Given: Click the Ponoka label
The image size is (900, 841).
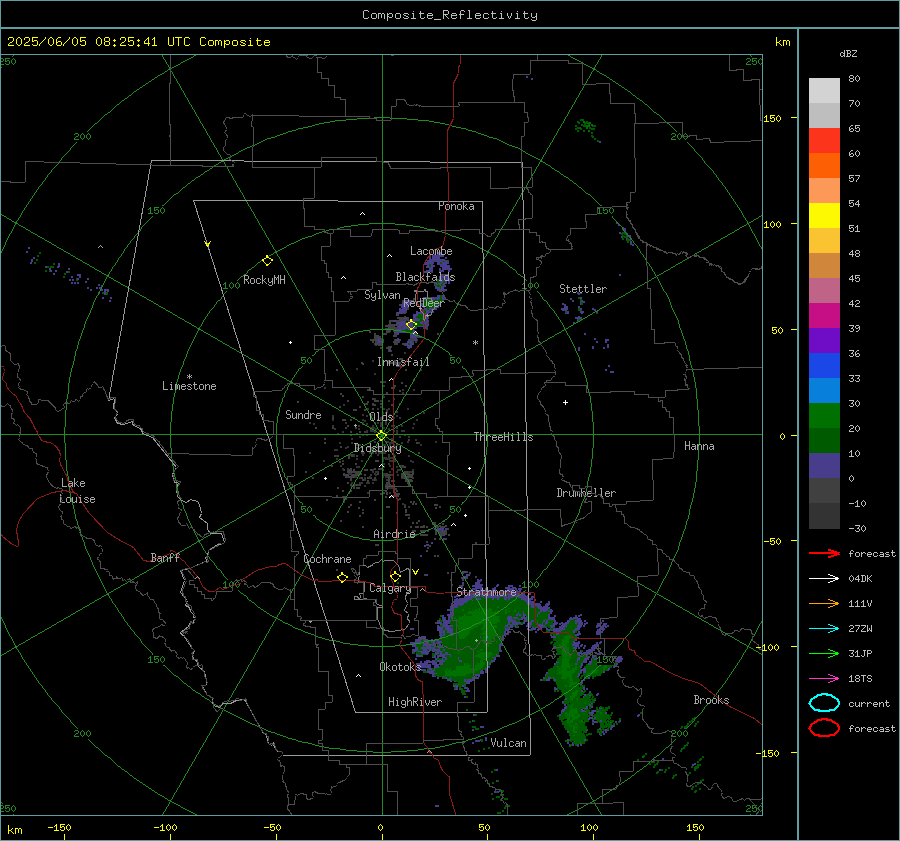Looking at the screenshot, I should coord(456,206).
